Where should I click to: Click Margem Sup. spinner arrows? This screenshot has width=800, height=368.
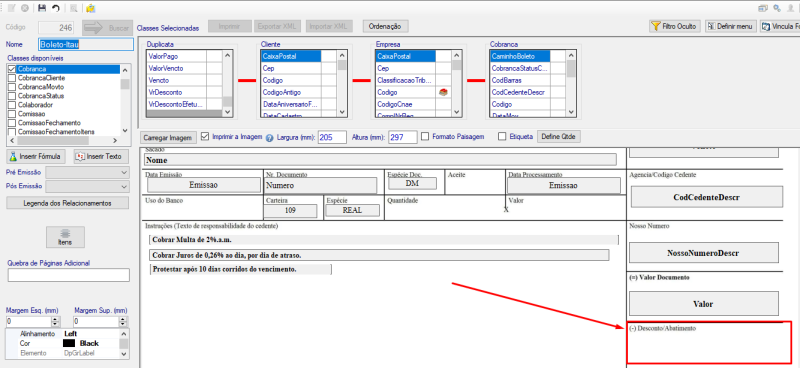[x=122, y=322]
